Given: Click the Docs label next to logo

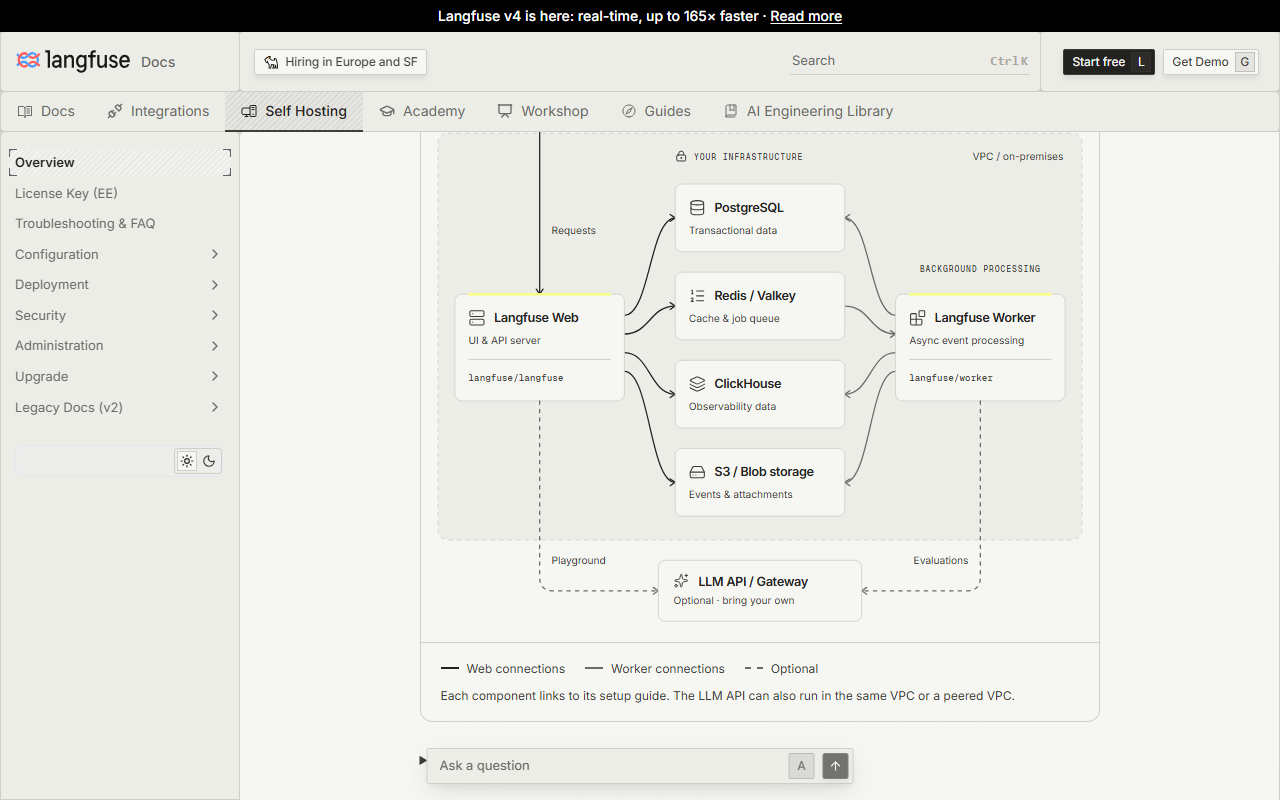Looking at the screenshot, I should [x=158, y=62].
